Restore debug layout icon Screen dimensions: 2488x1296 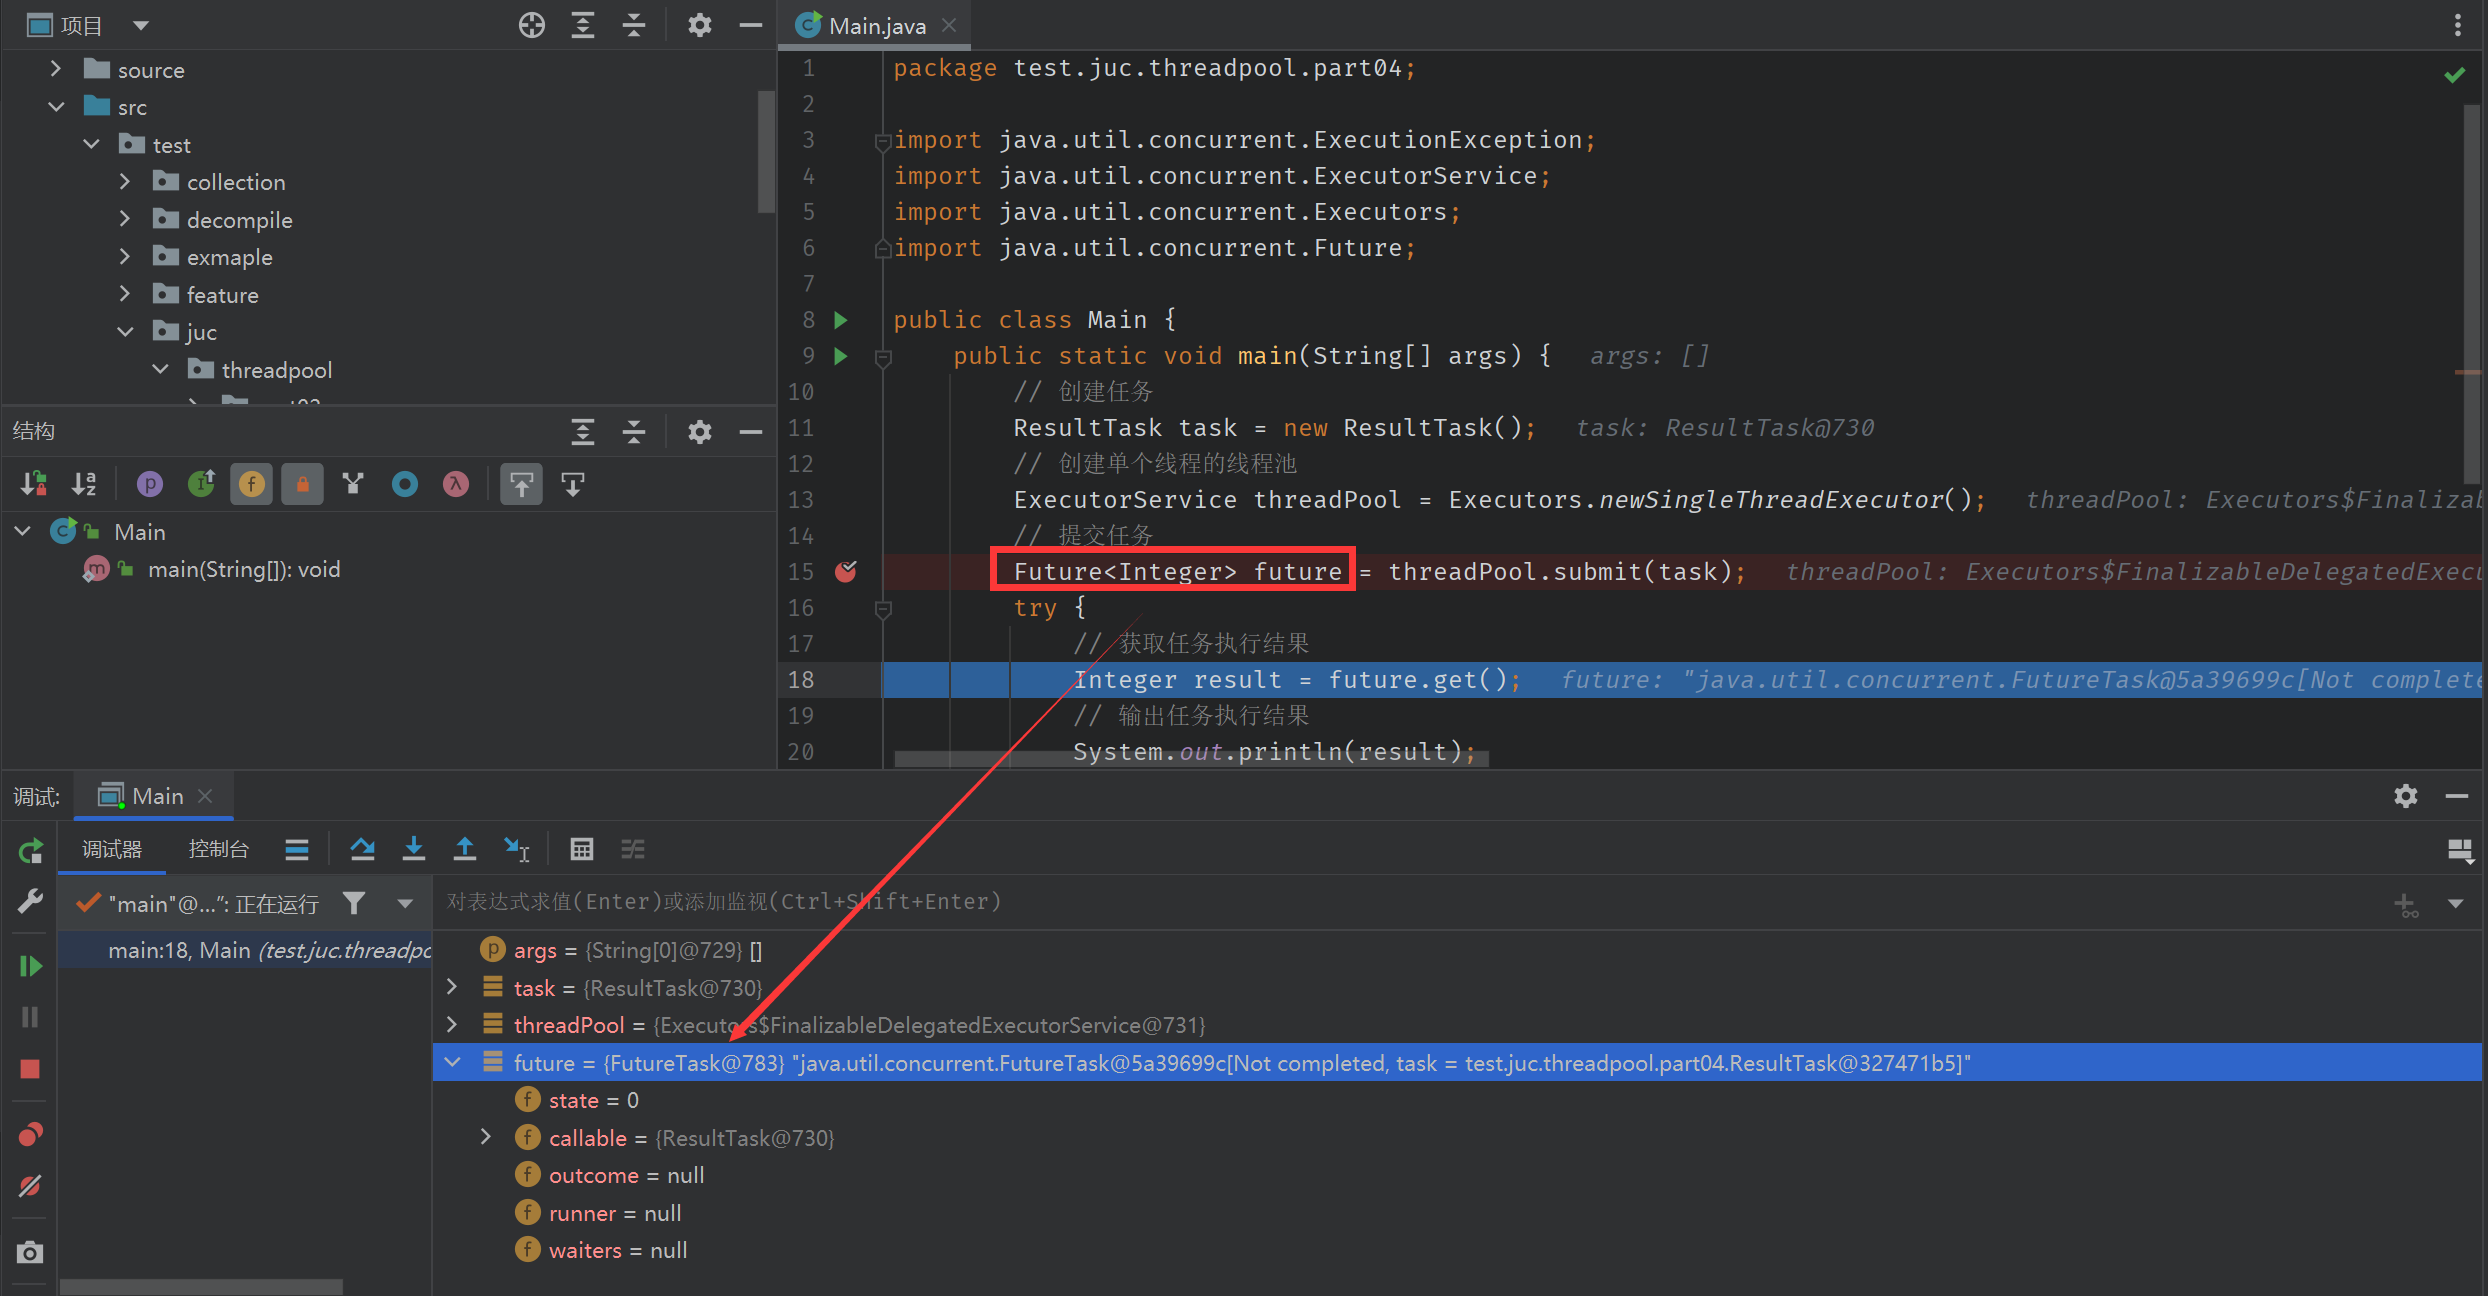coord(2460,851)
